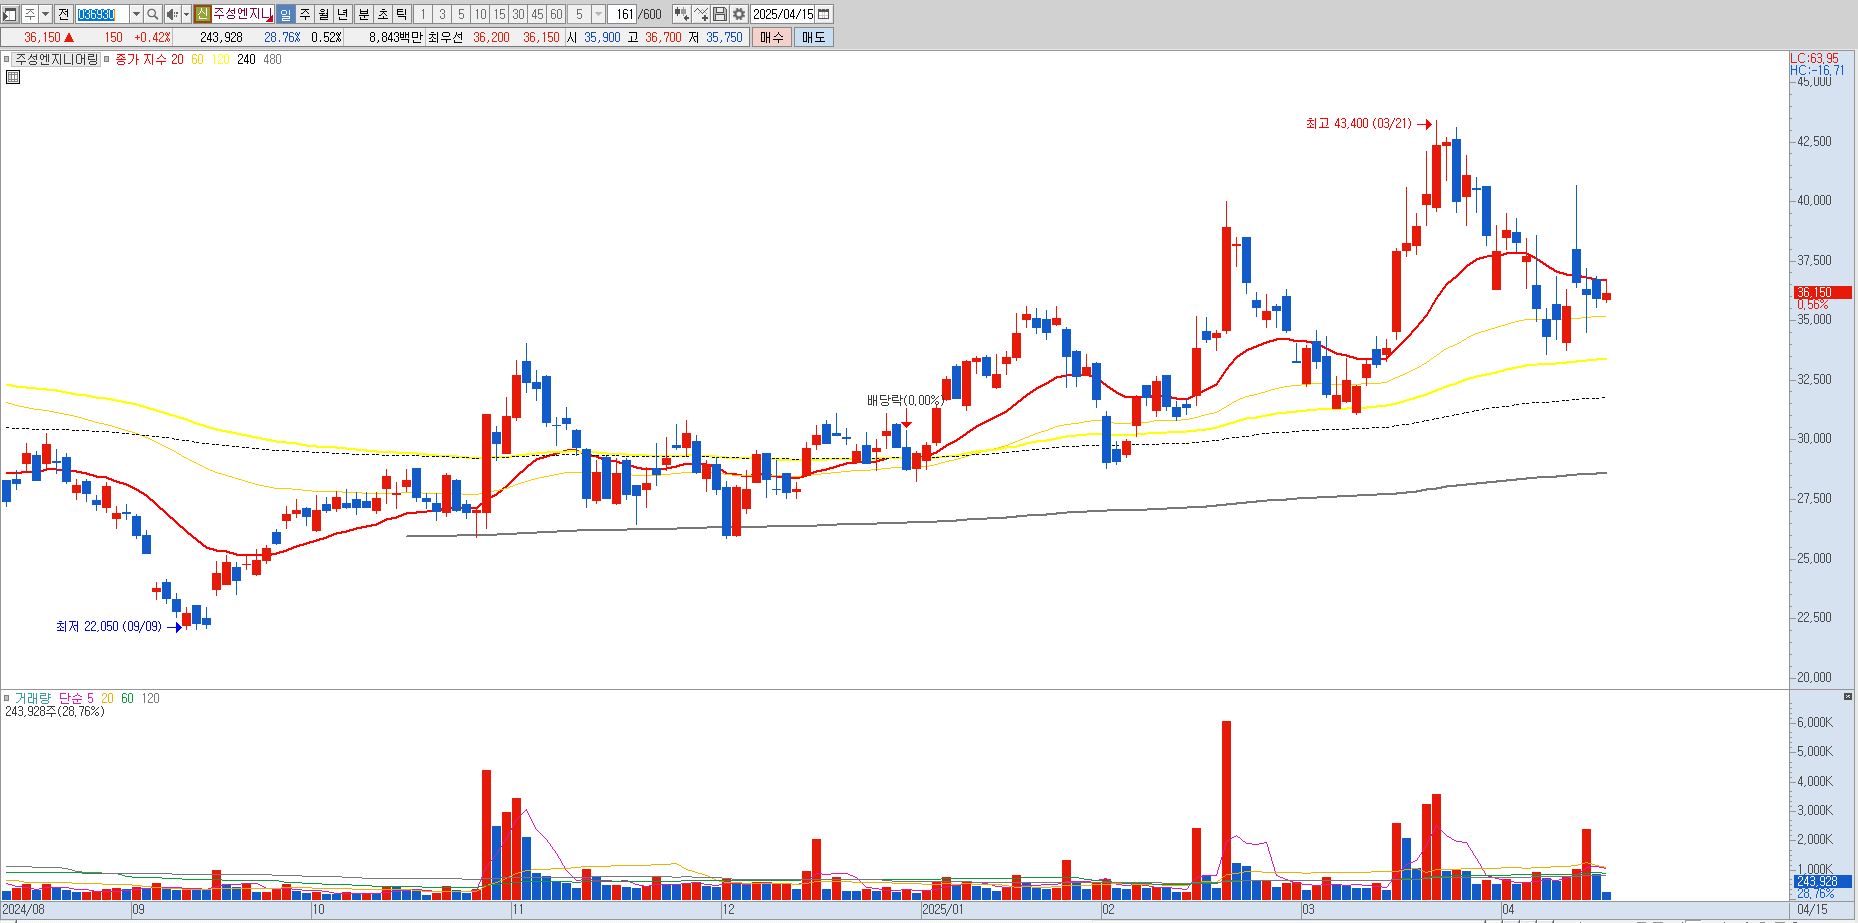The height and width of the screenshot is (923, 1858).
Task: Click the volume panel collapse icon at the panel's right edge
Action: (1848, 696)
